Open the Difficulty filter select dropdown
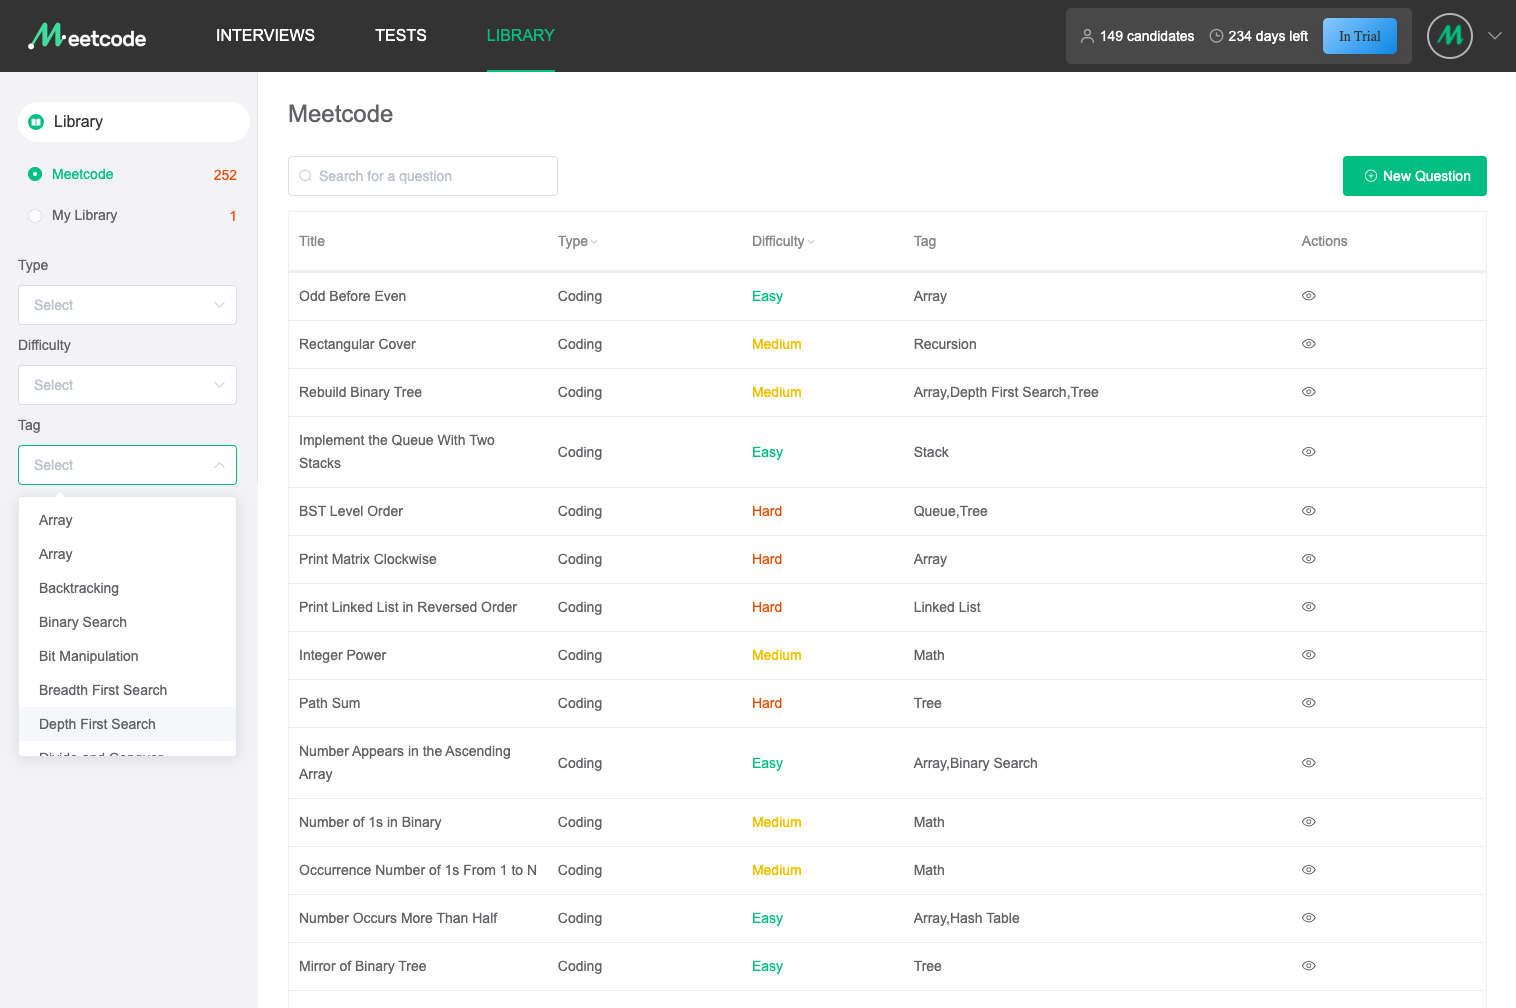The width and height of the screenshot is (1516, 1008). point(127,385)
